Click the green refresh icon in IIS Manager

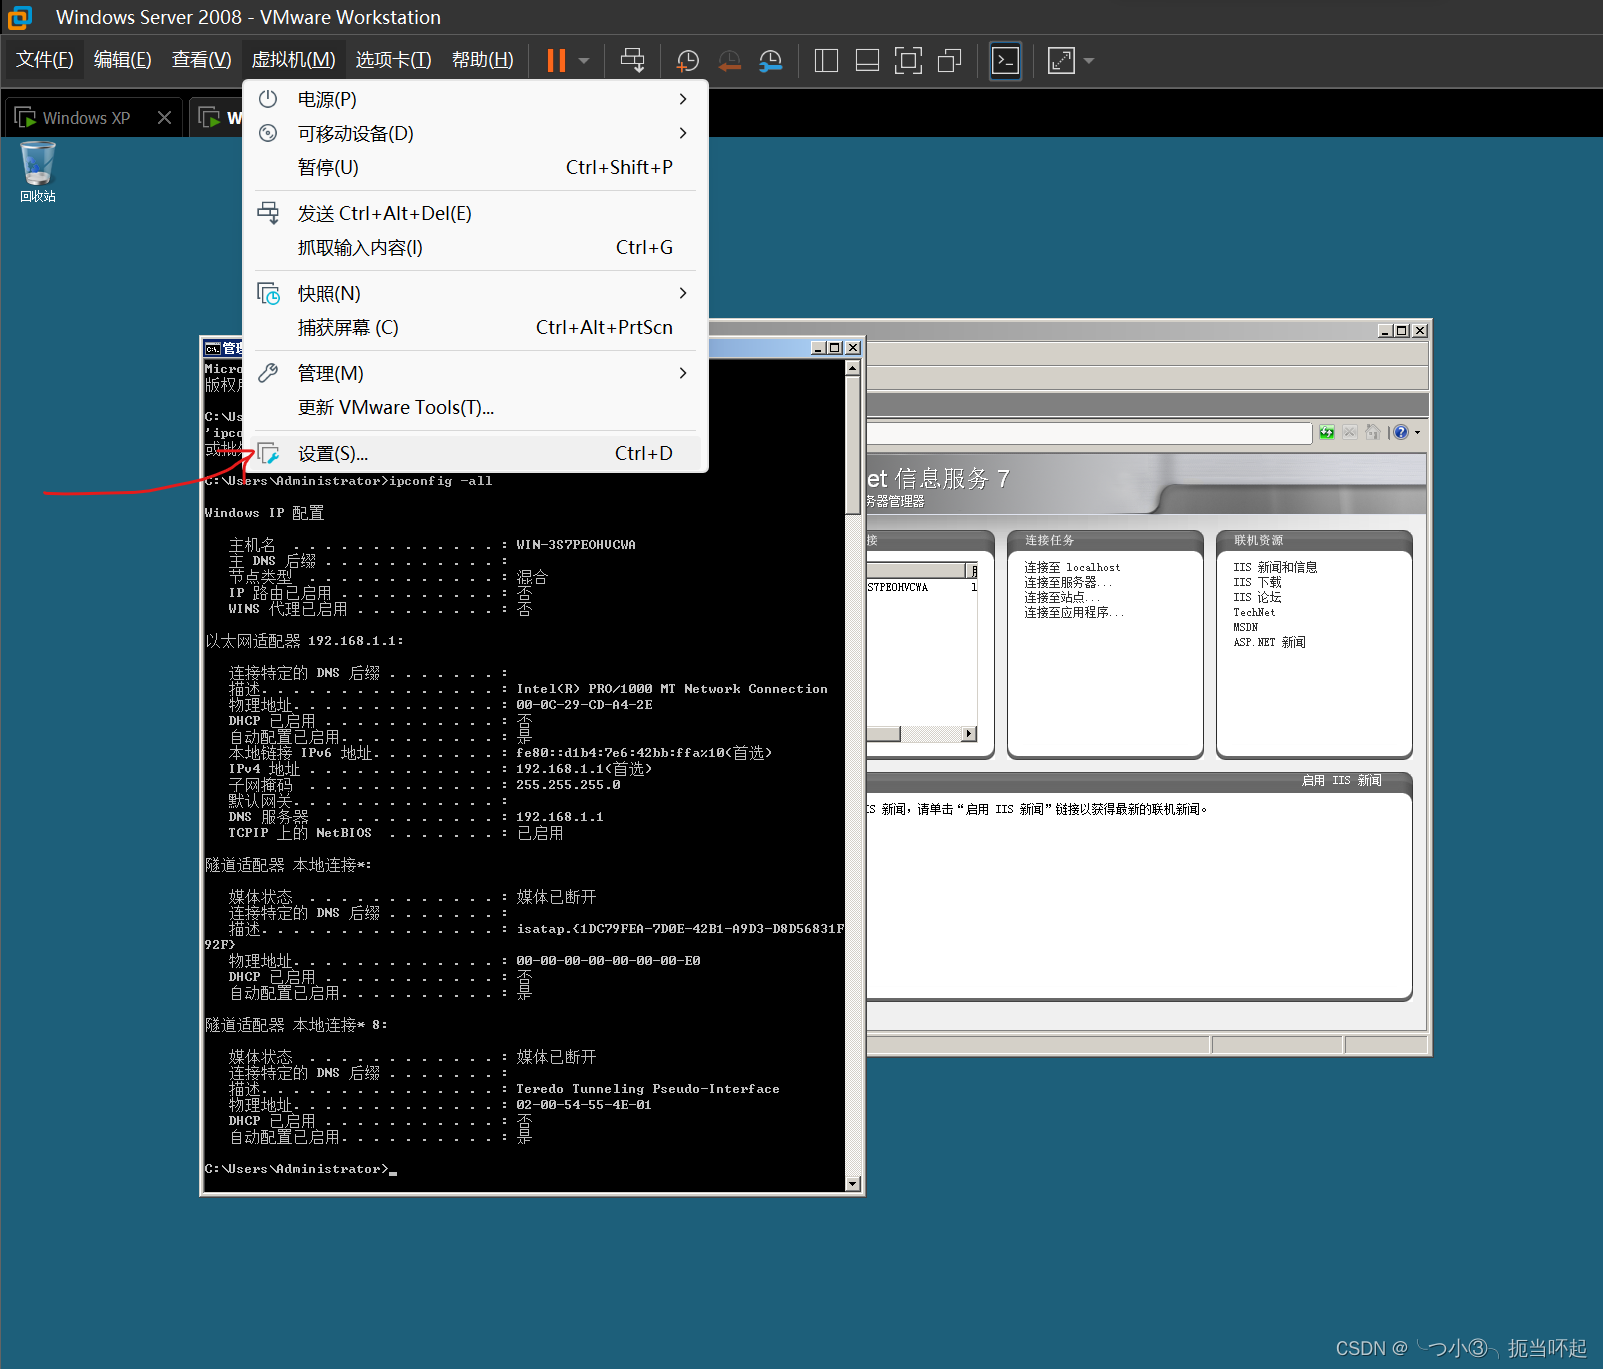pos(1327,432)
